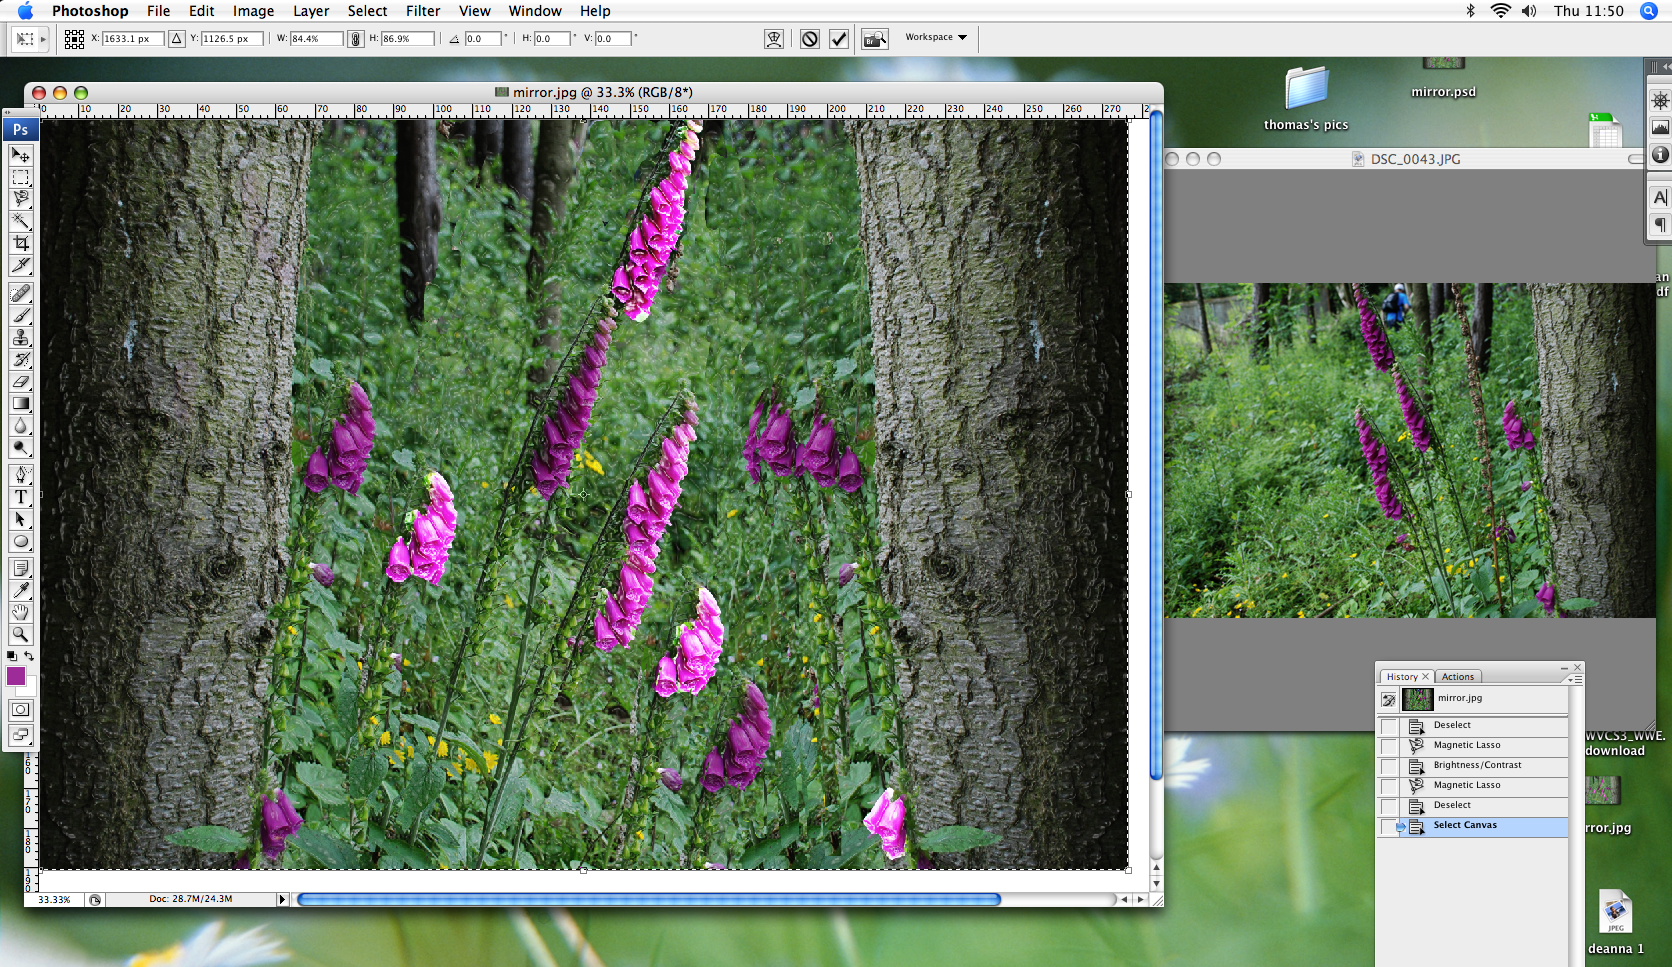Select the Eraser tool
The width and height of the screenshot is (1672, 967).
pyautogui.click(x=20, y=381)
